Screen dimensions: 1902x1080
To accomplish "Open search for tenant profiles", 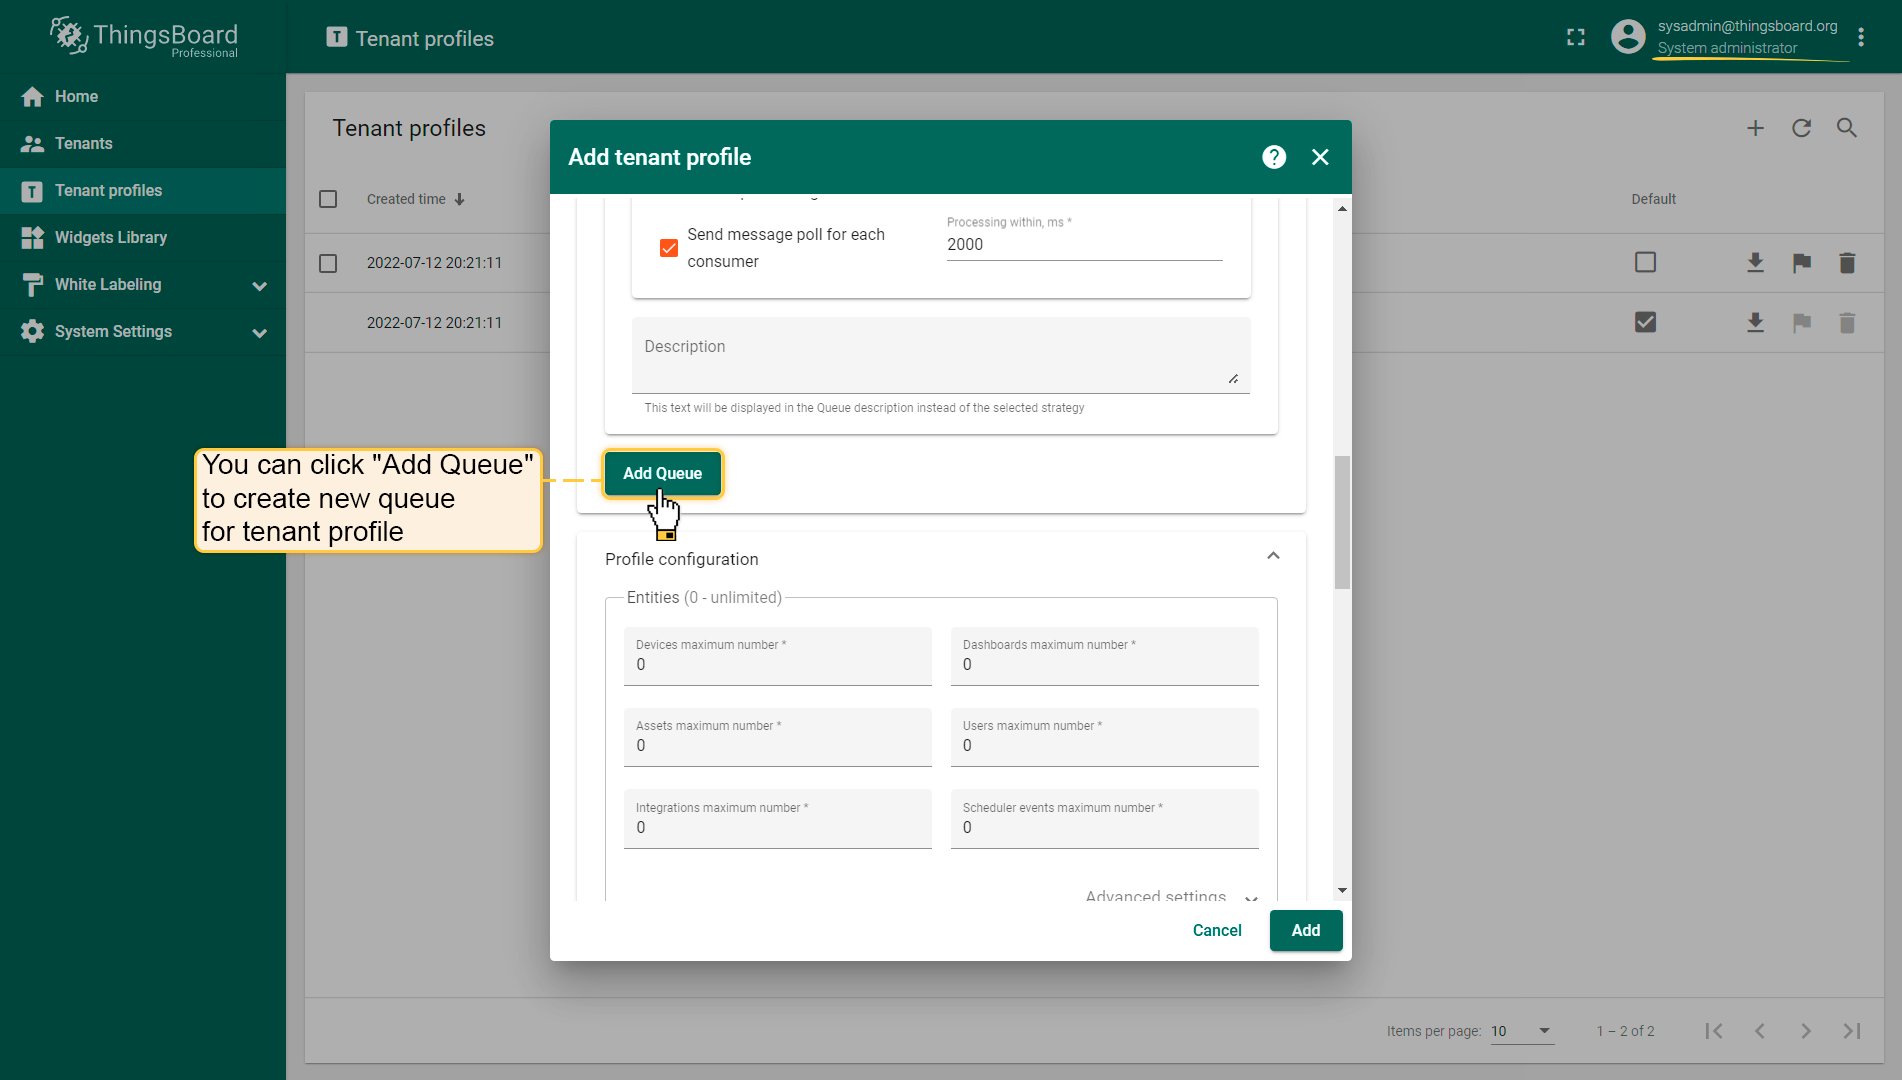I will point(1847,128).
